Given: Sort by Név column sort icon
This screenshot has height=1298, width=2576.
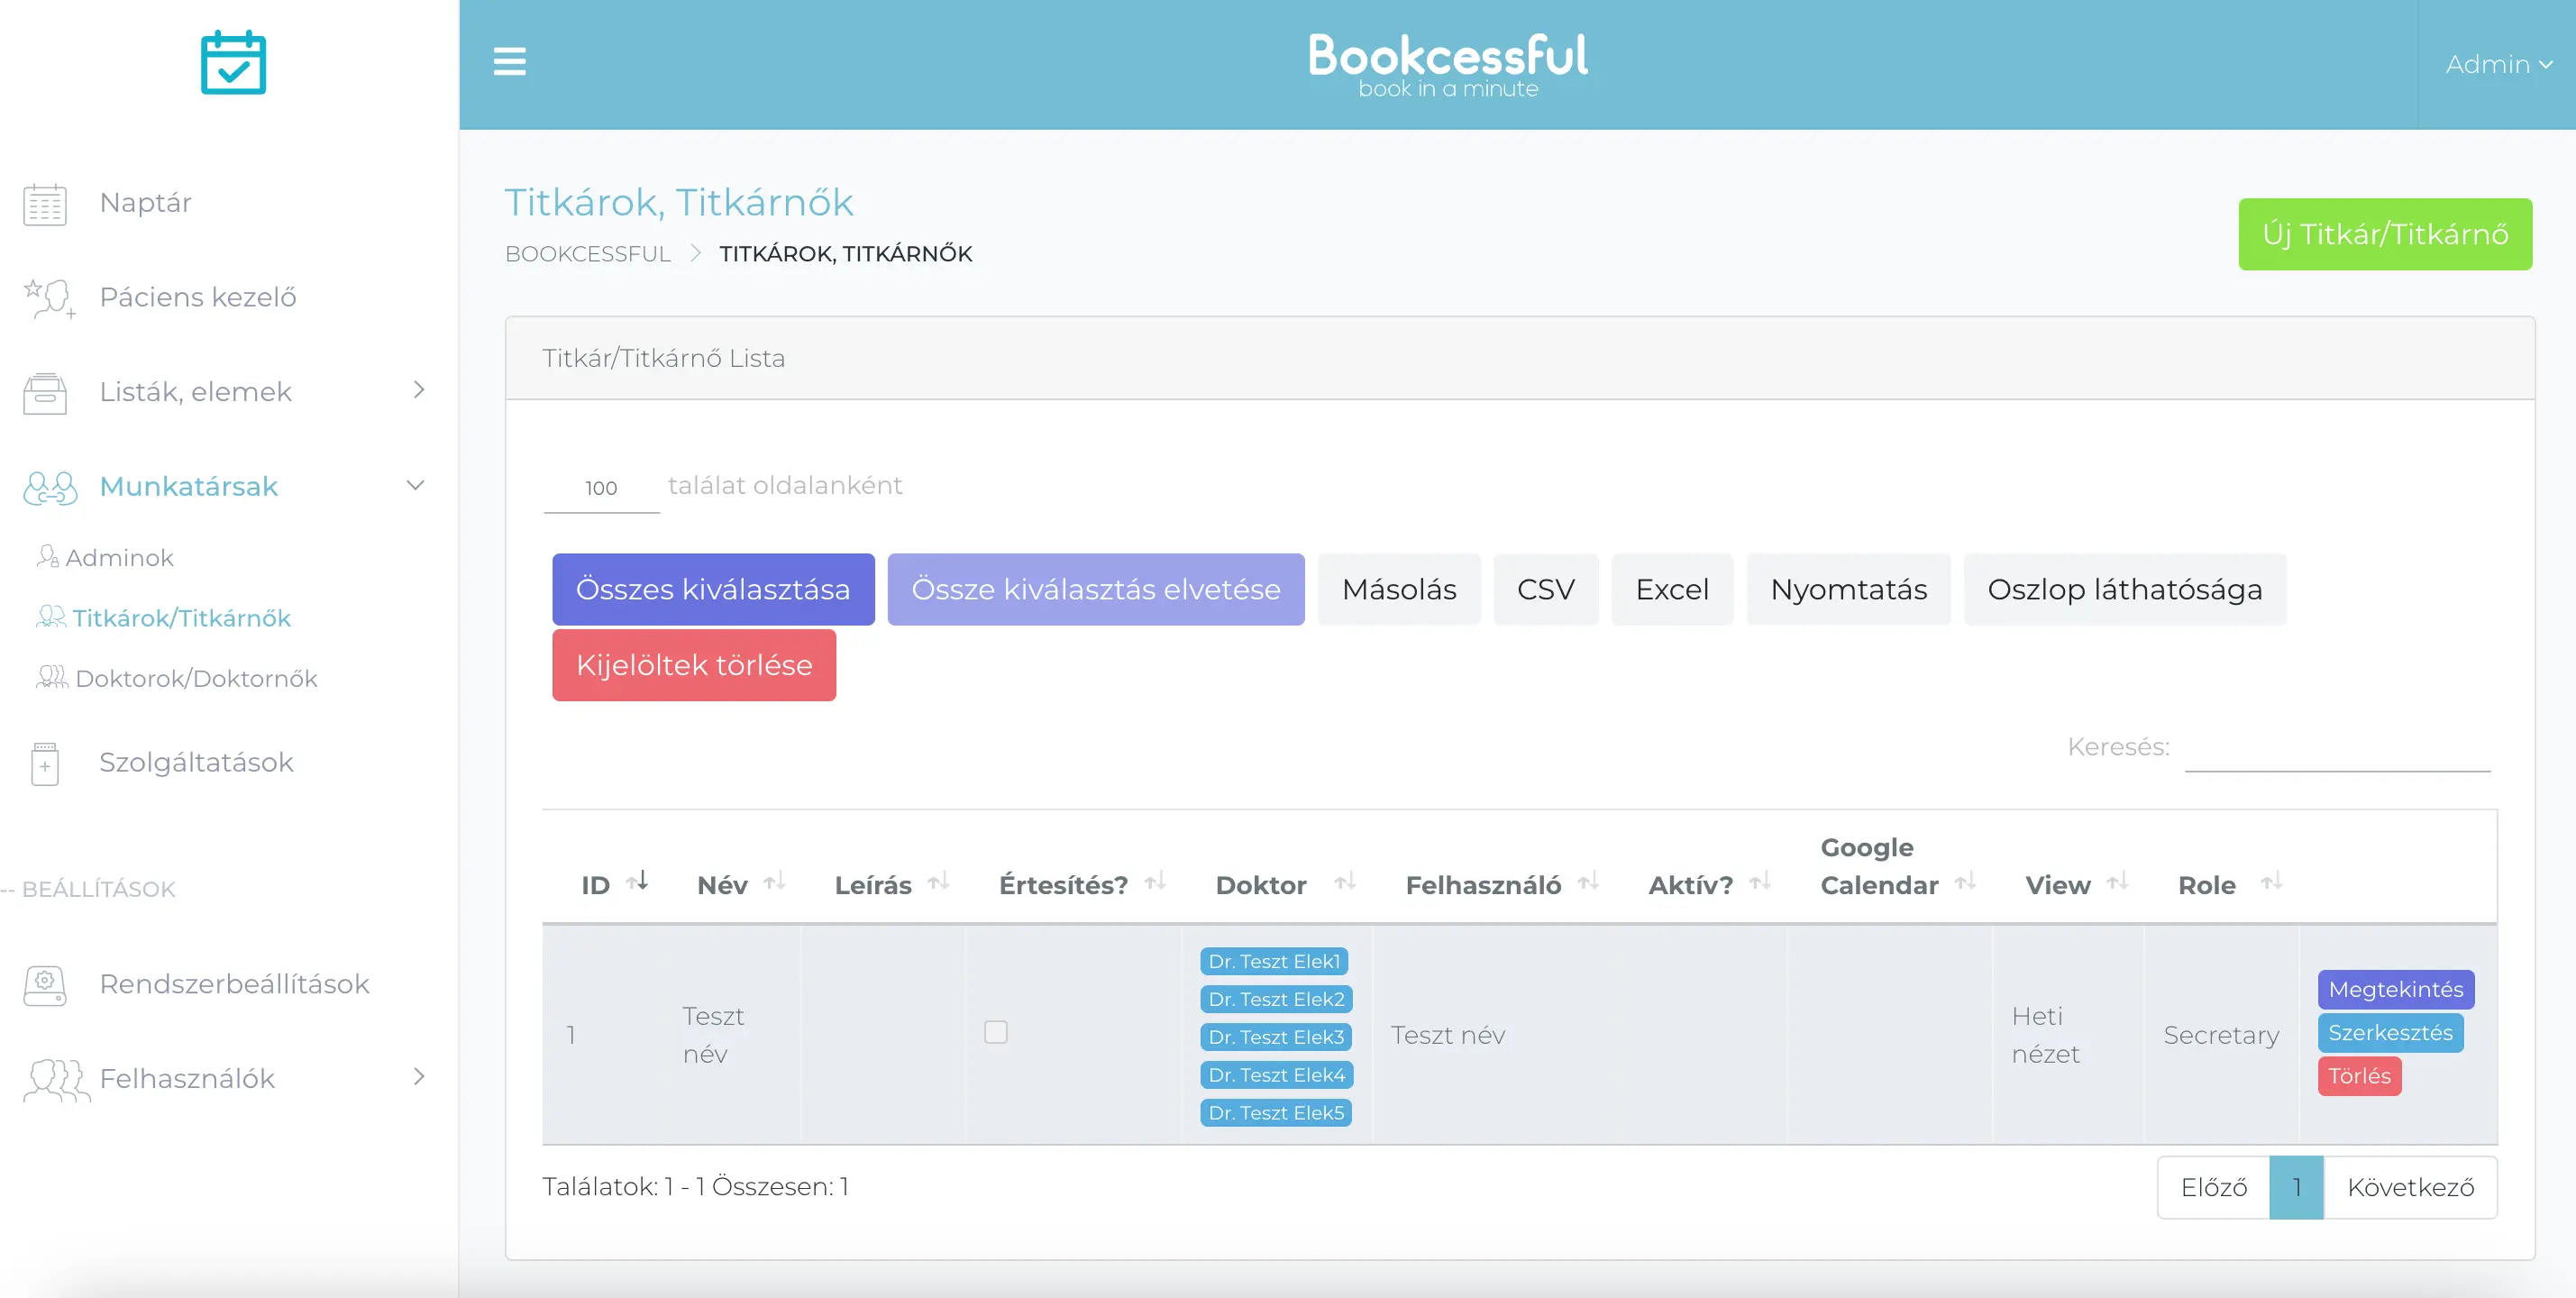Looking at the screenshot, I should (x=775, y=882).
